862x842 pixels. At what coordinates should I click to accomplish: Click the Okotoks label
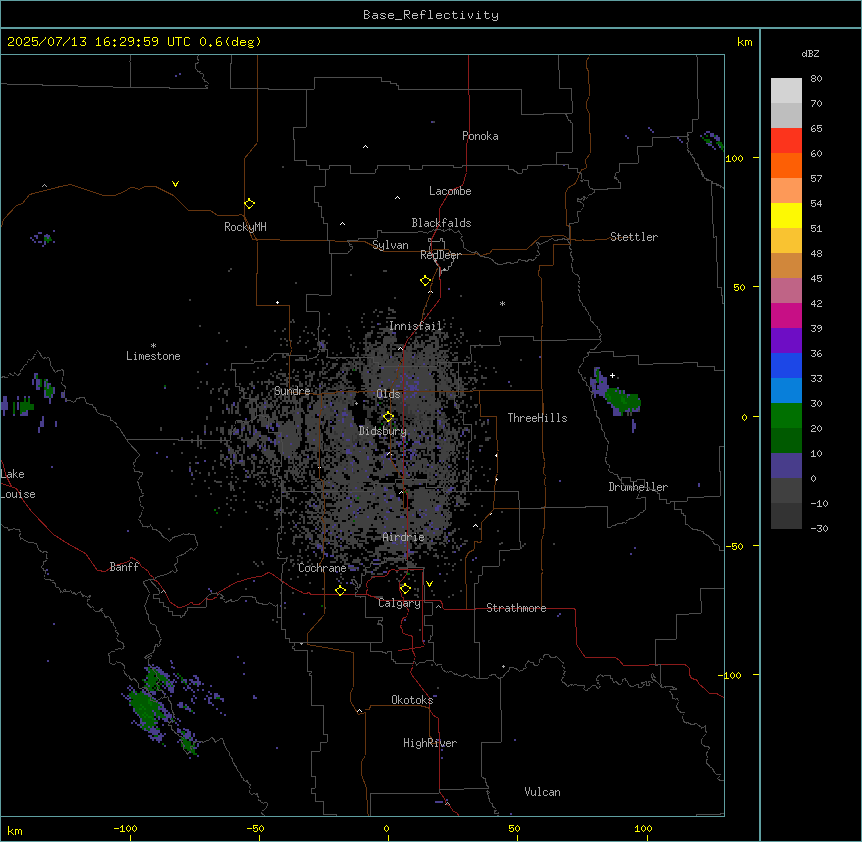pos(412,700)
